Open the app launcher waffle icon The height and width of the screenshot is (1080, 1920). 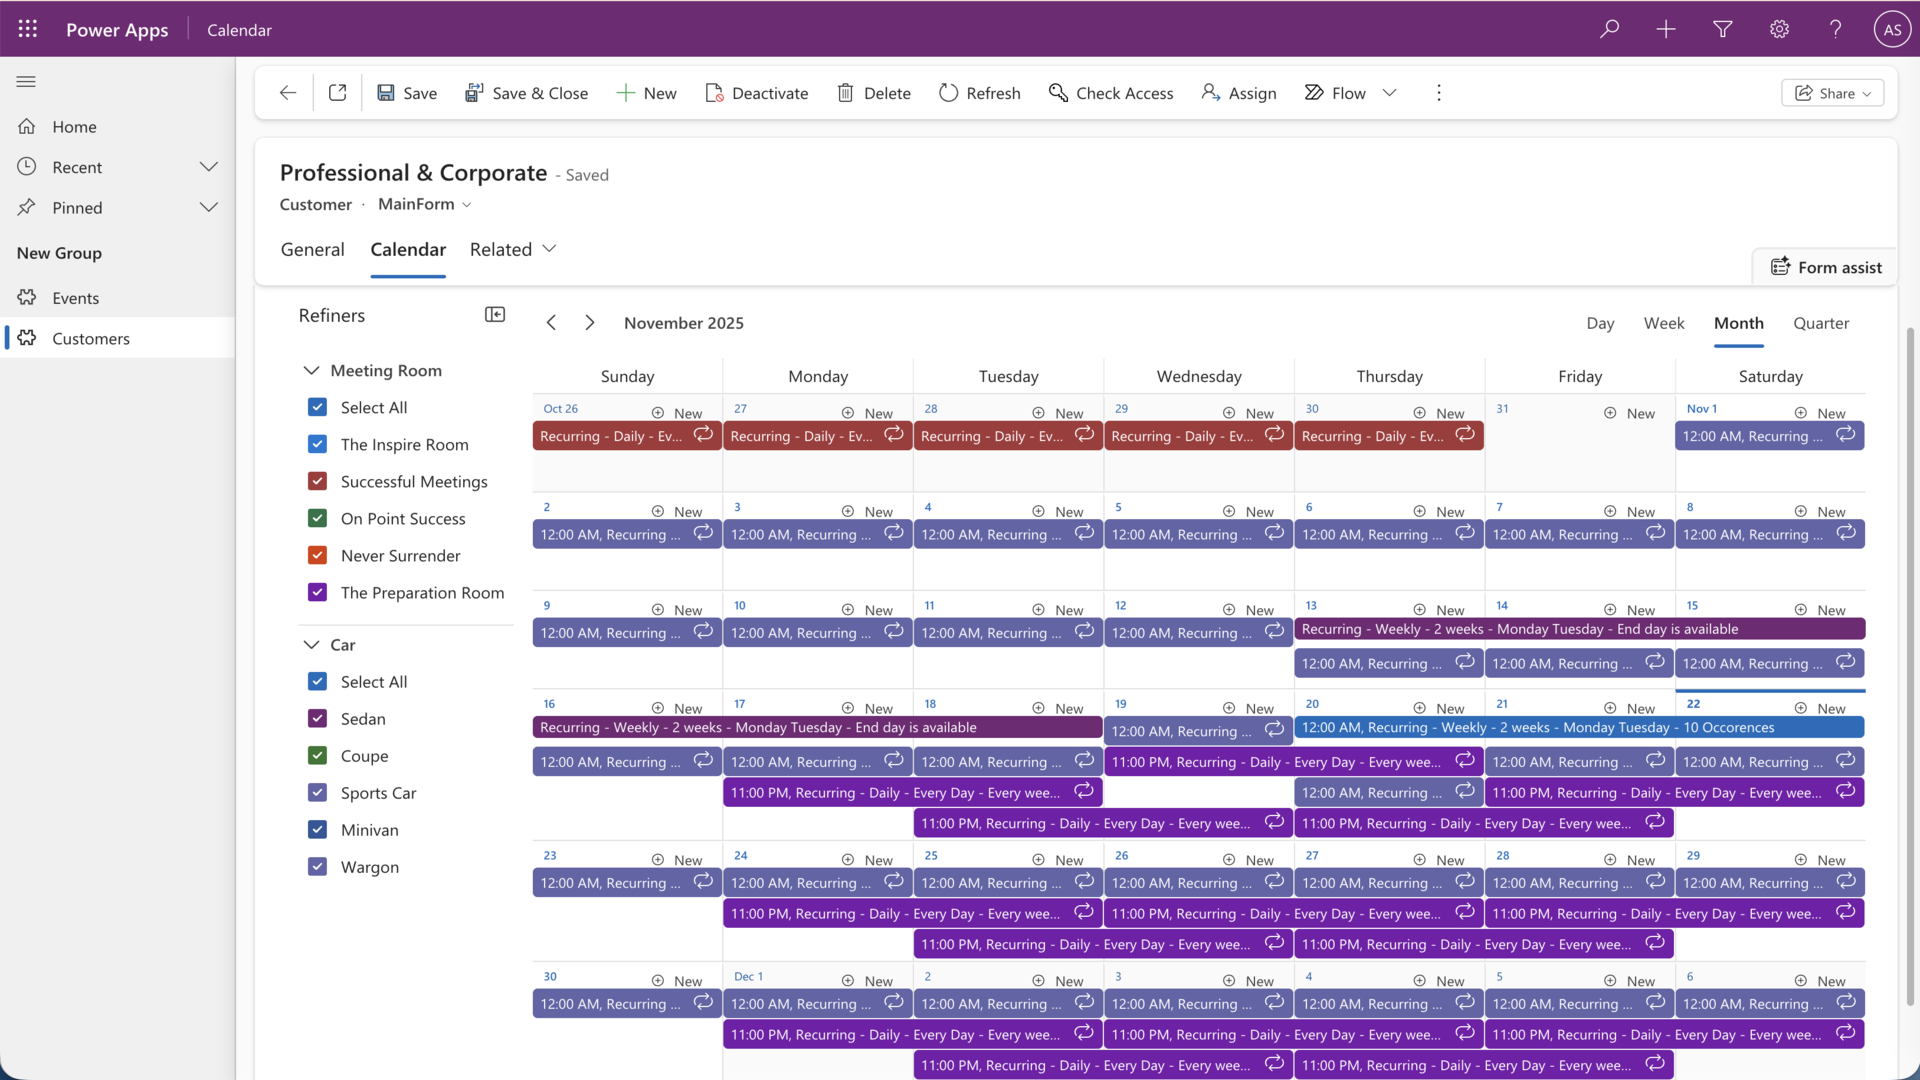[27, 29]
